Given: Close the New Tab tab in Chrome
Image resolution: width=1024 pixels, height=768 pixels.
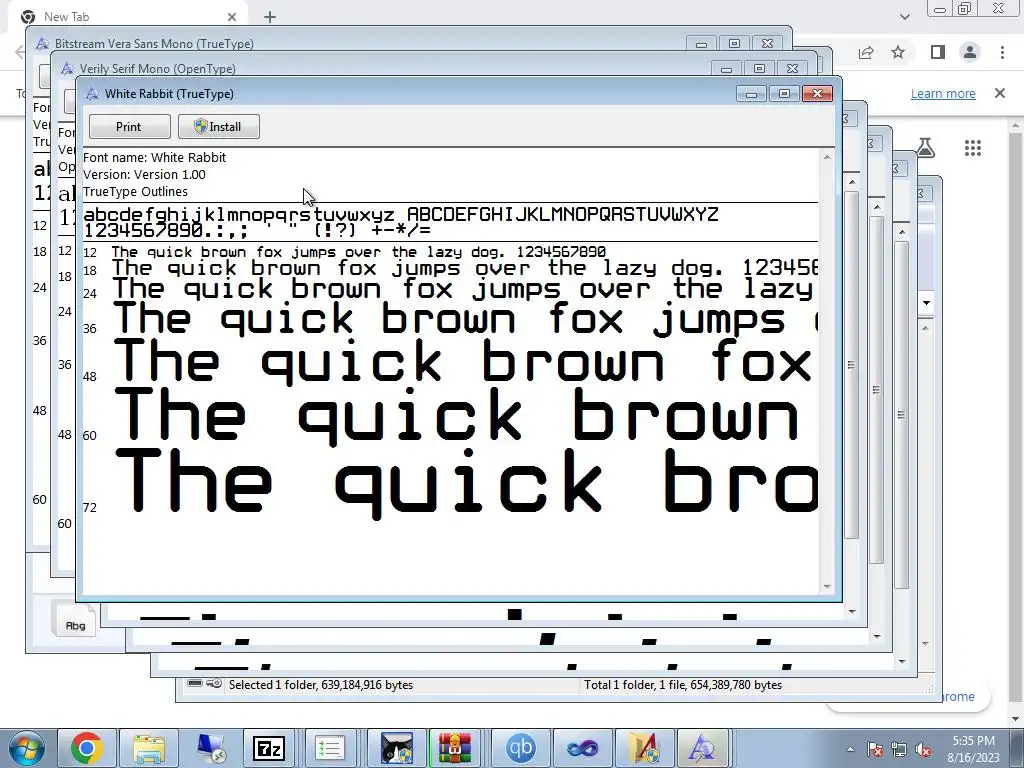Looking at the screenshot, I should click(x=232, y=17).
